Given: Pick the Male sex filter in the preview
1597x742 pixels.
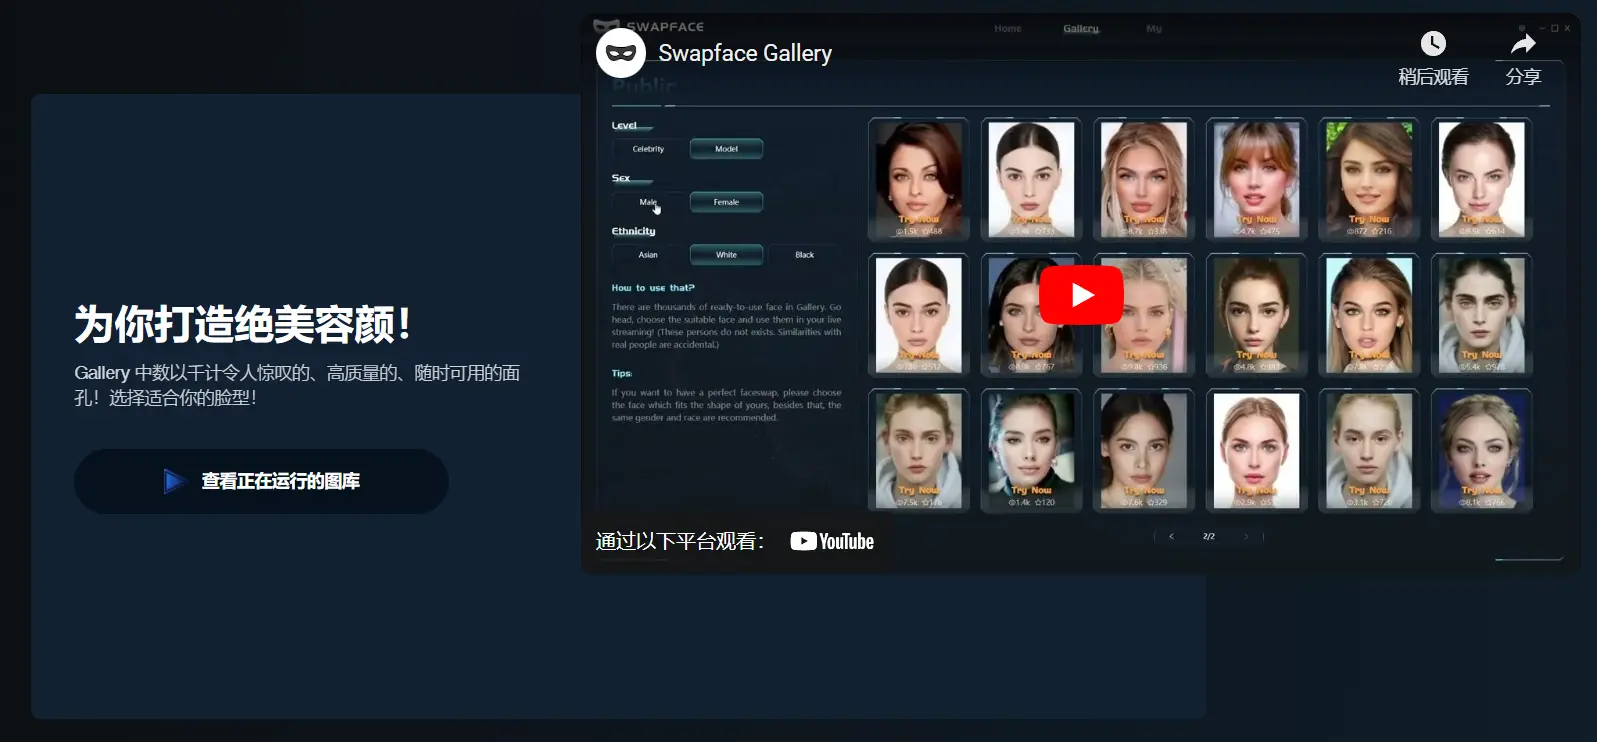Looking at the screenshot, I should pyautogui.click(x=648, y=202).
